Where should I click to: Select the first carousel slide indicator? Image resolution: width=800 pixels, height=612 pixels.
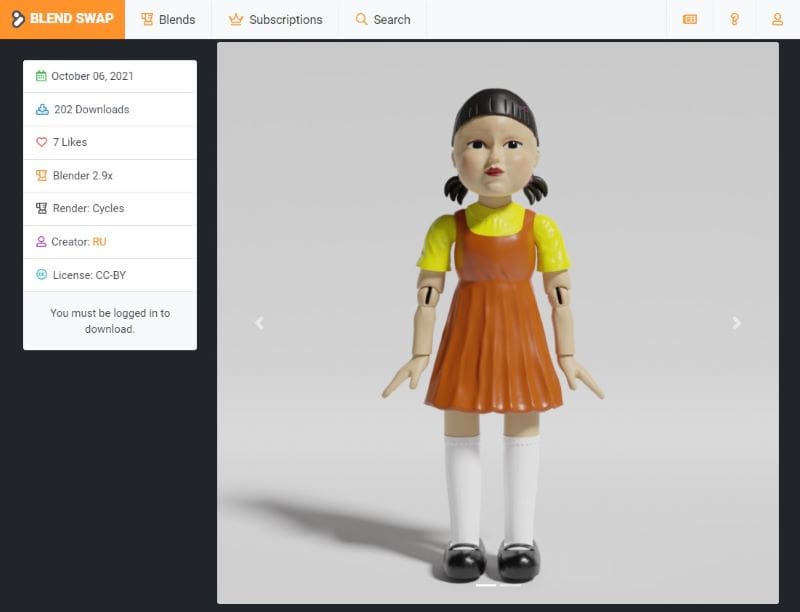point(486,585)
